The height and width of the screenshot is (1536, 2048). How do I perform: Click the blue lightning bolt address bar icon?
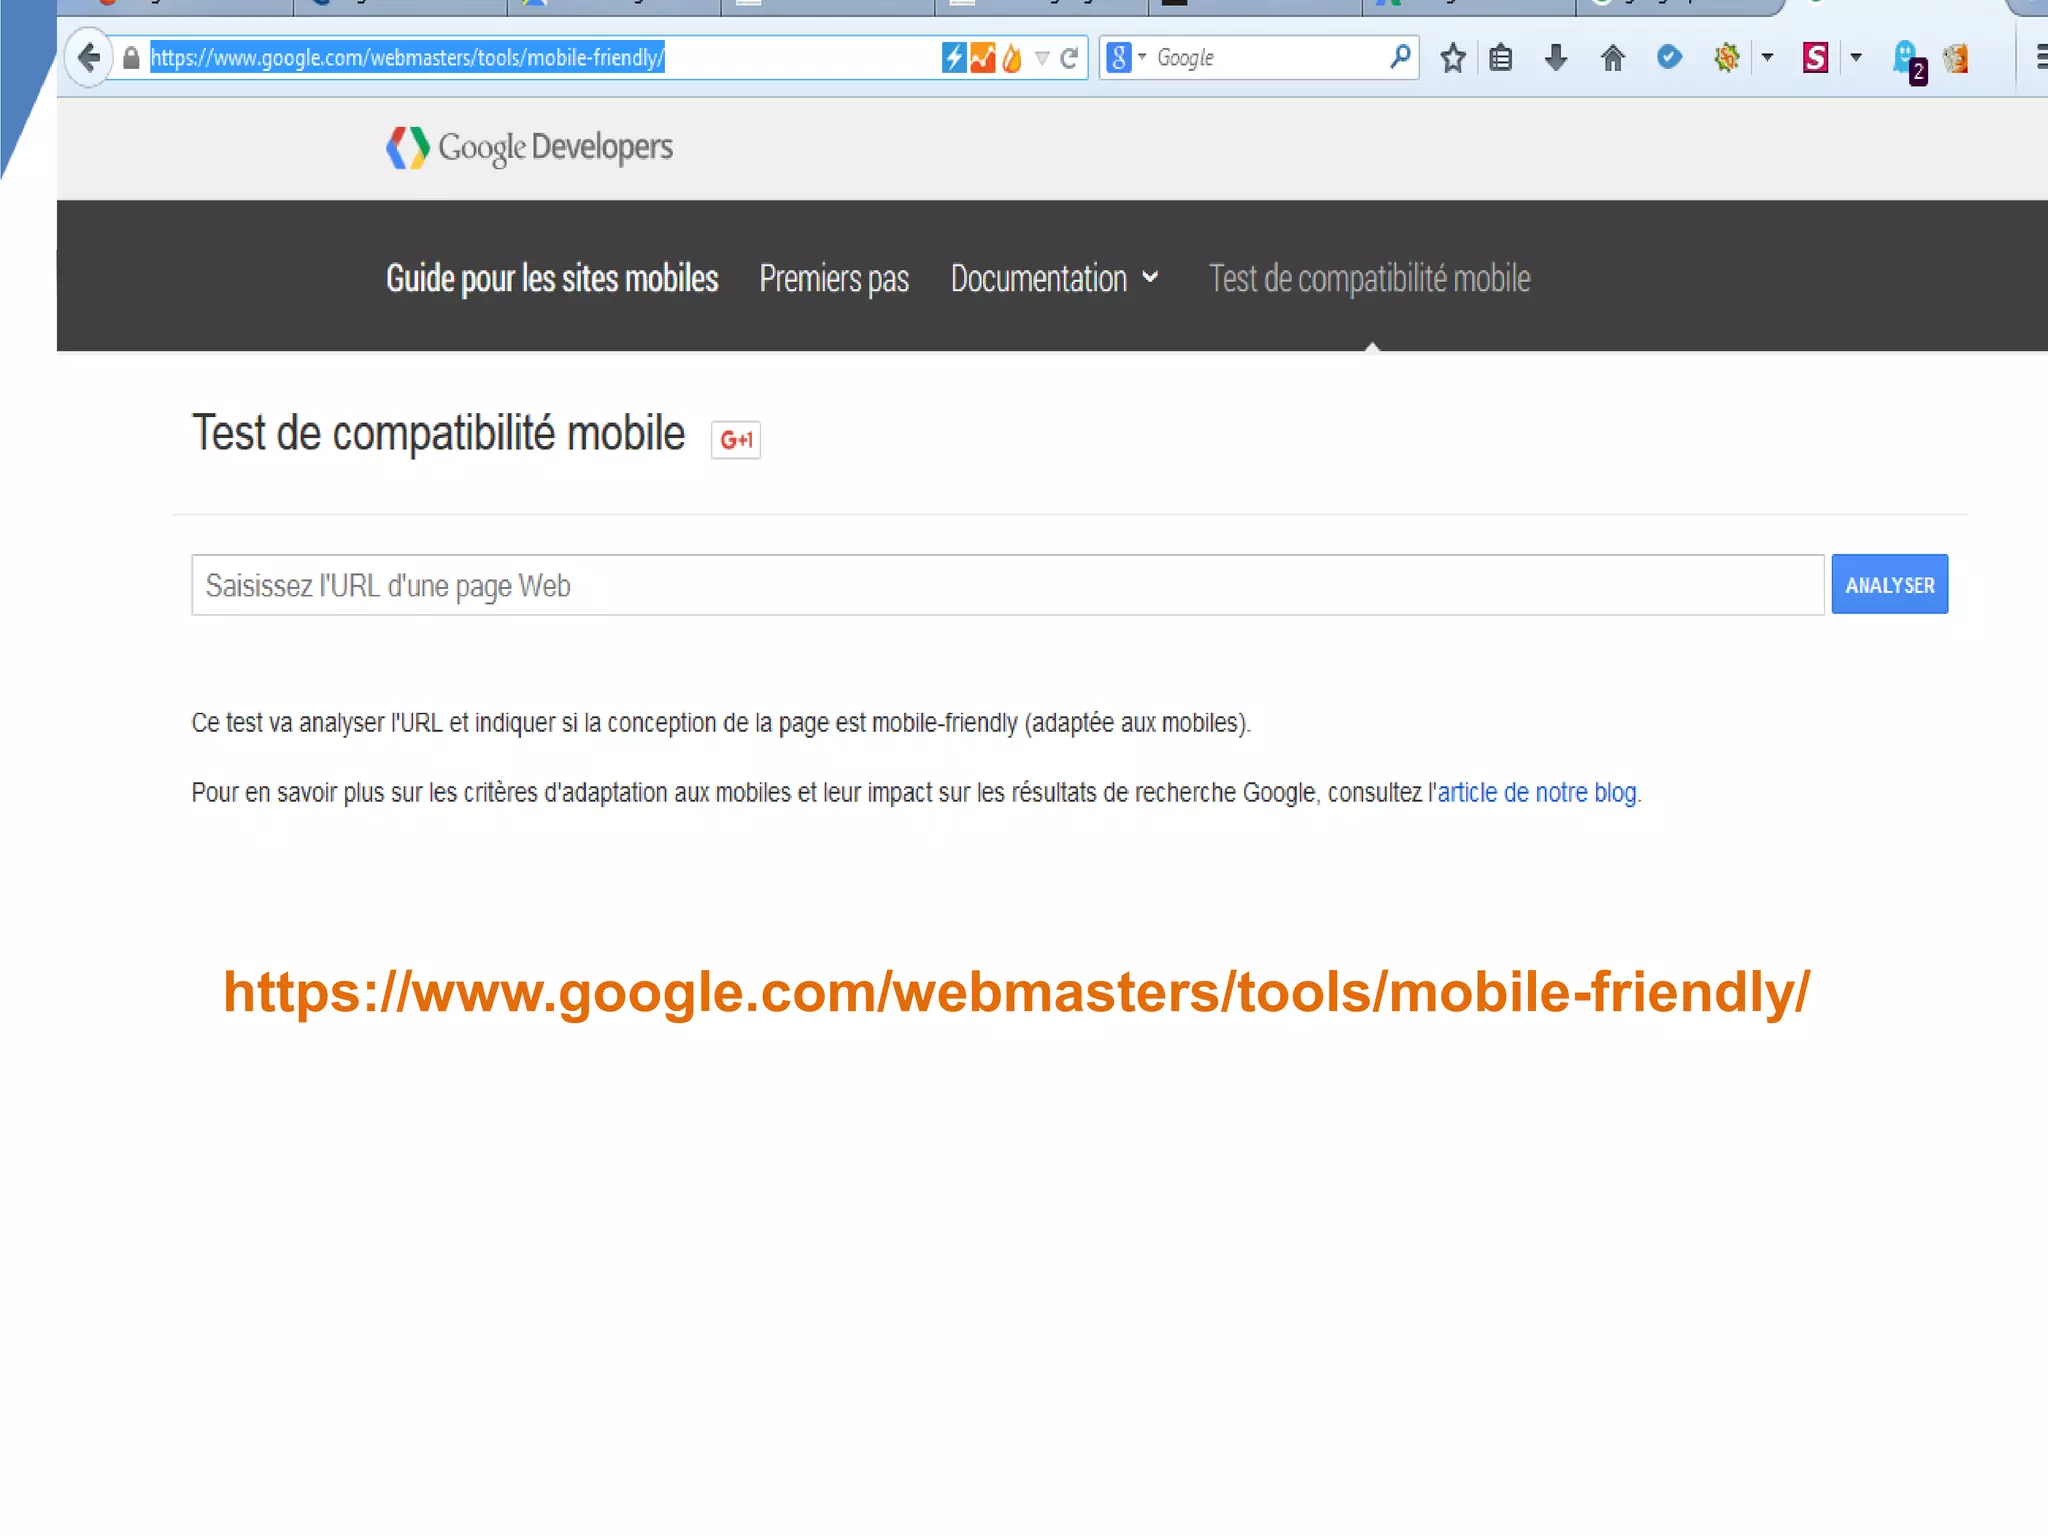[x=954, y=58]
